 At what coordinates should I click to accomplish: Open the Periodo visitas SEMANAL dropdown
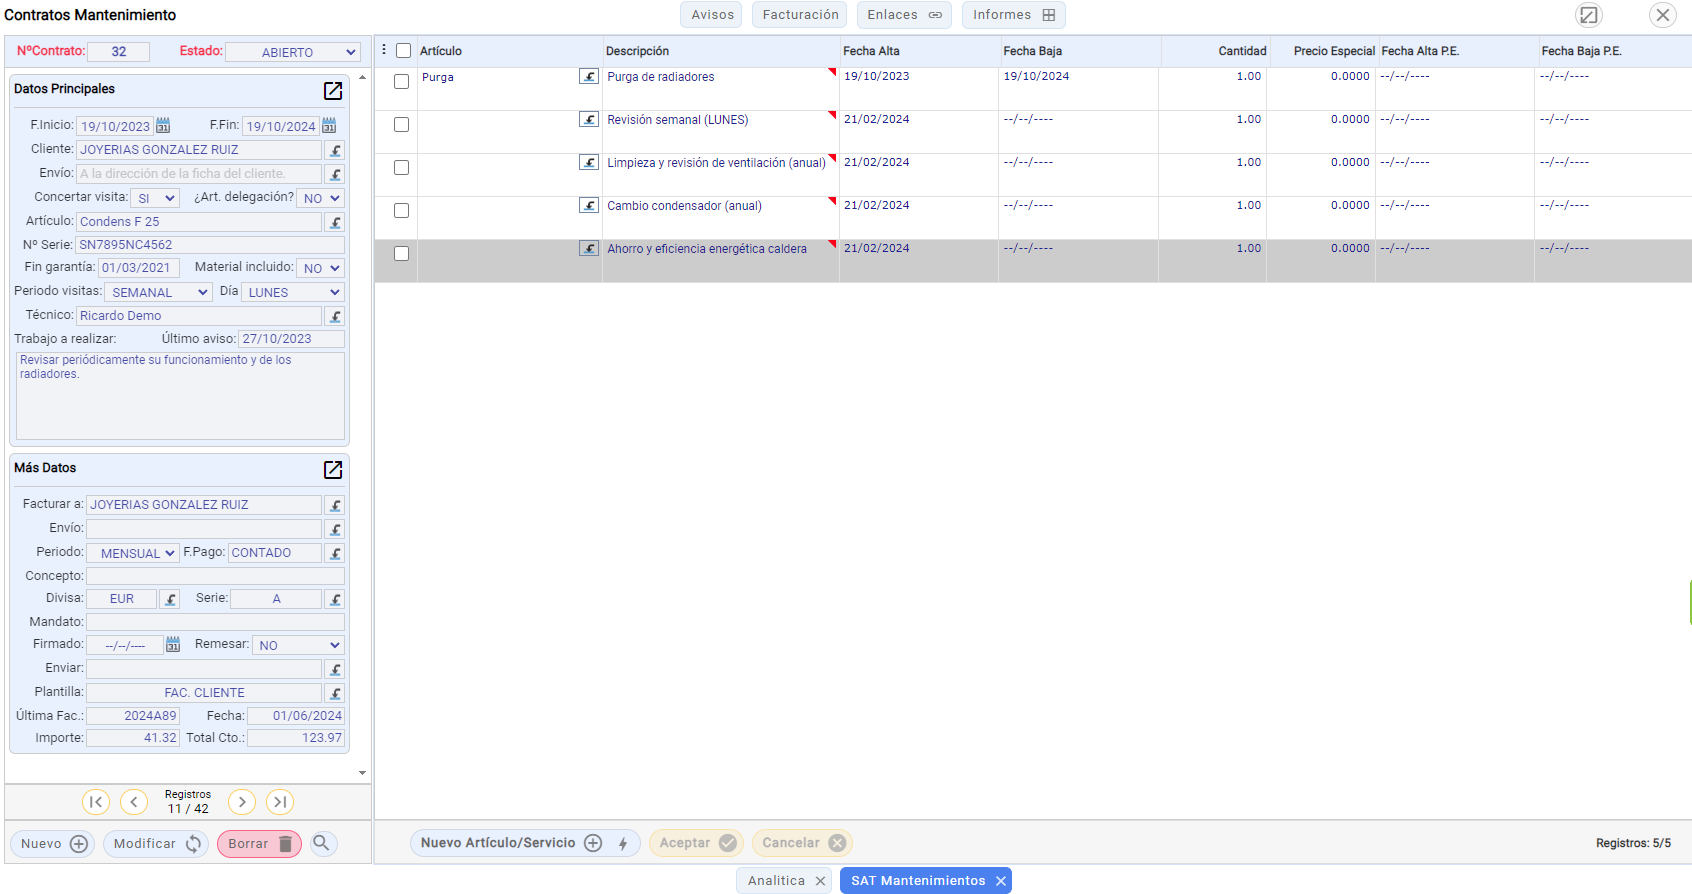(158, 292)
